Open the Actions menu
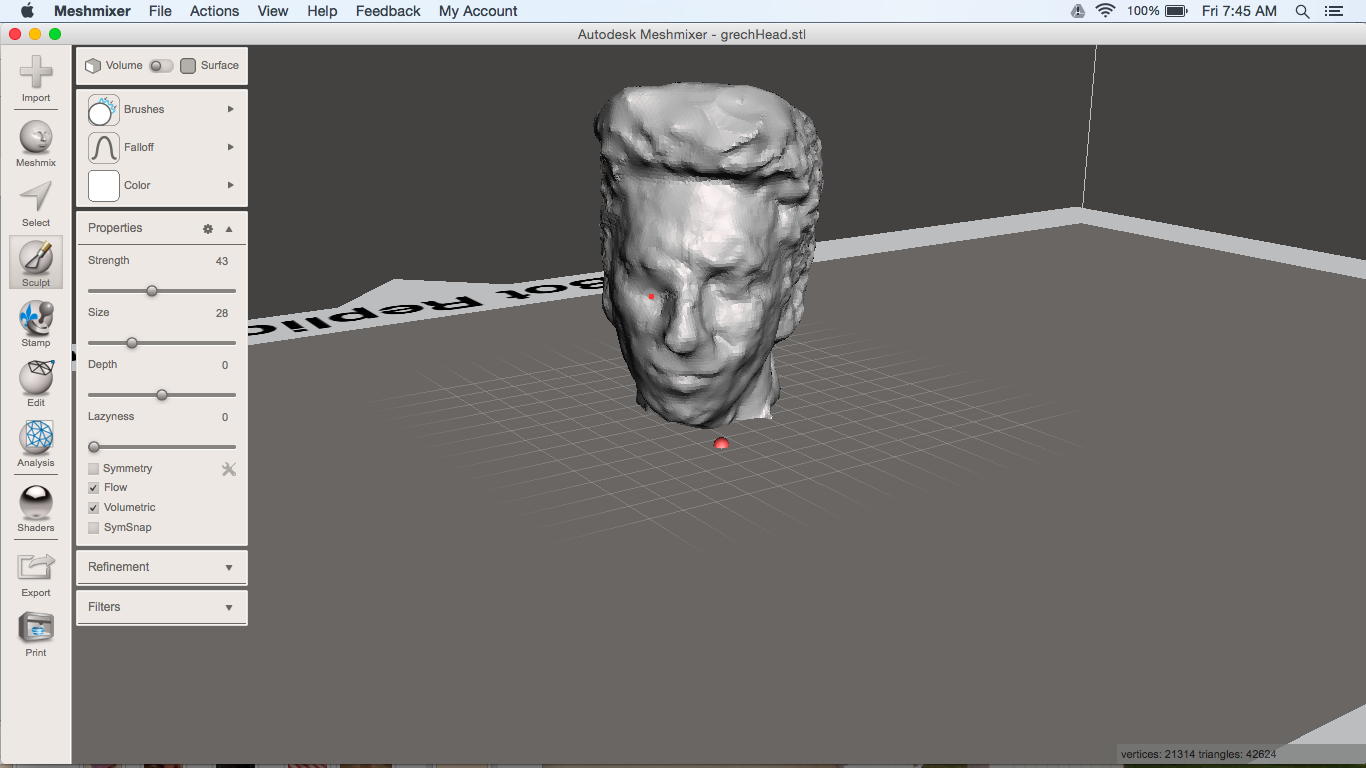Screen dimensions: 1366x768 tap(215, 11)
